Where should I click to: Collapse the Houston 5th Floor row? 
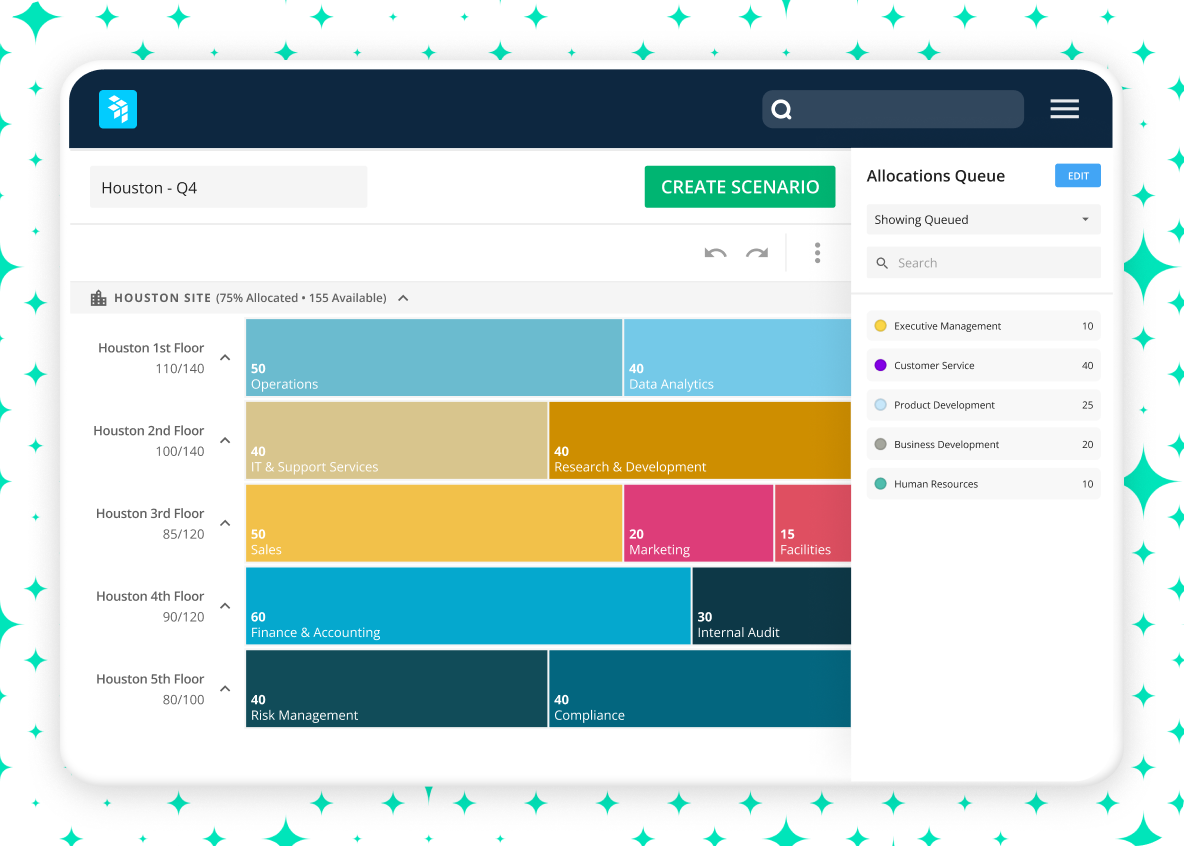click(225, 688)
